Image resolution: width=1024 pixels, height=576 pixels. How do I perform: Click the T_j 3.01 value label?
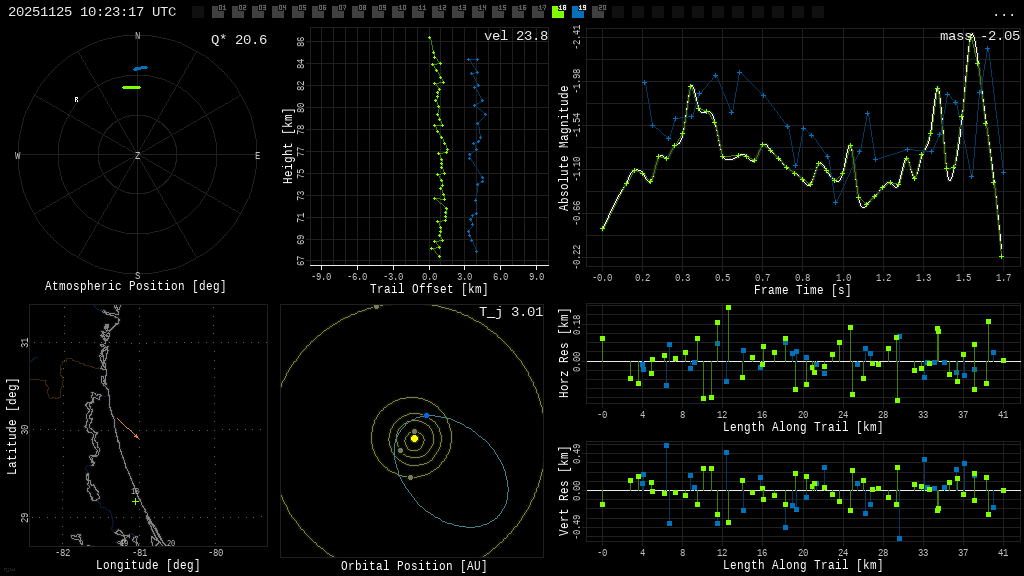510,312
